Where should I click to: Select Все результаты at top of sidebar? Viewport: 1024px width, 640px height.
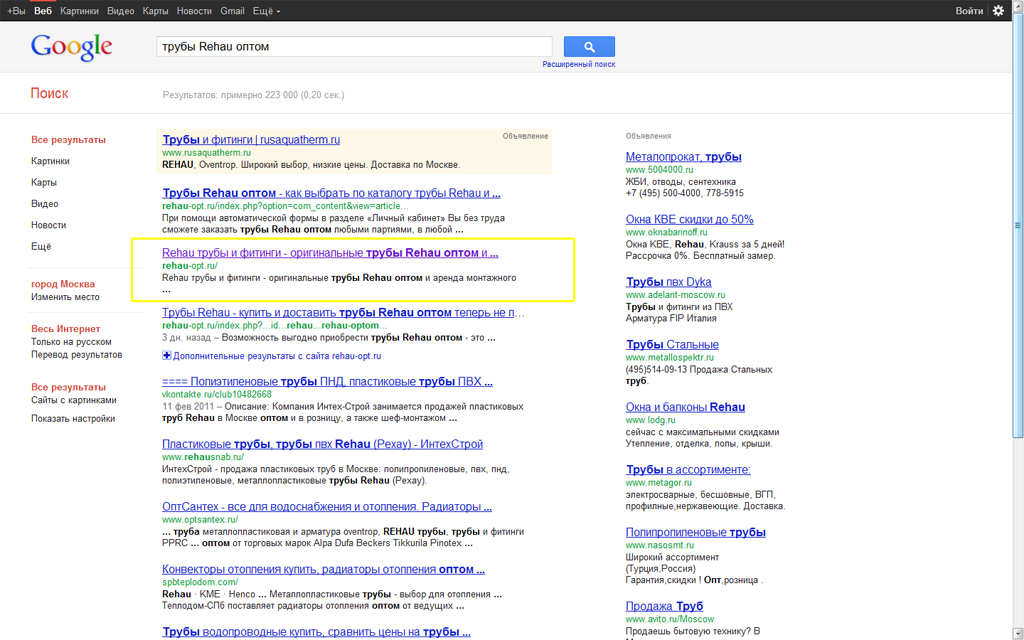[69, 140]
